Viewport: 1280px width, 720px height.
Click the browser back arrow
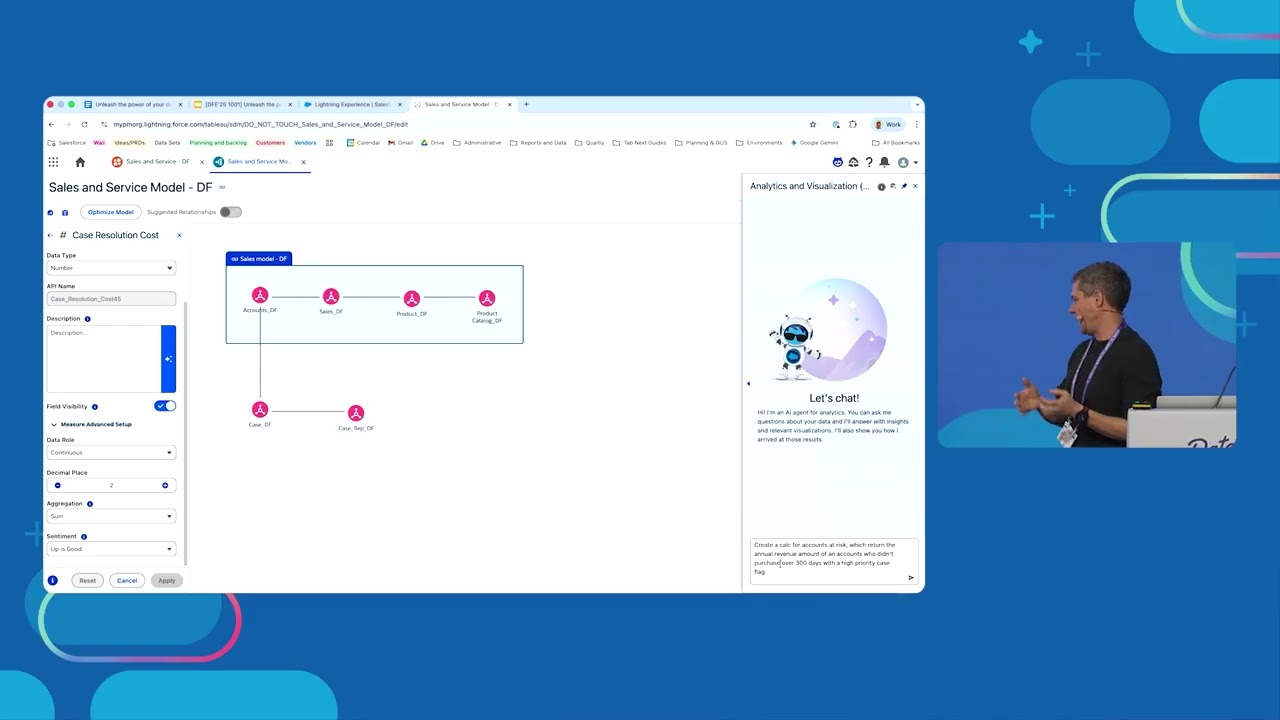51,124
